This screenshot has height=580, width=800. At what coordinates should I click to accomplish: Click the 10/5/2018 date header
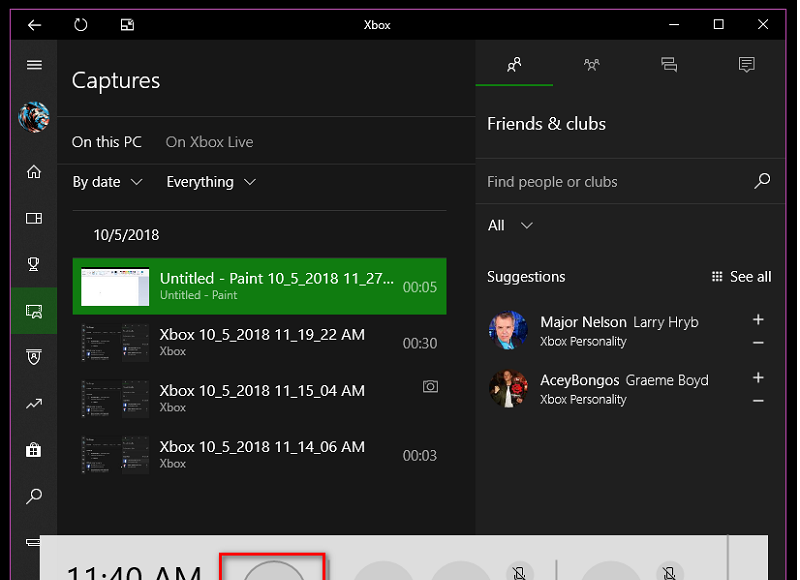pyautogui.click(x=126, y=235)
